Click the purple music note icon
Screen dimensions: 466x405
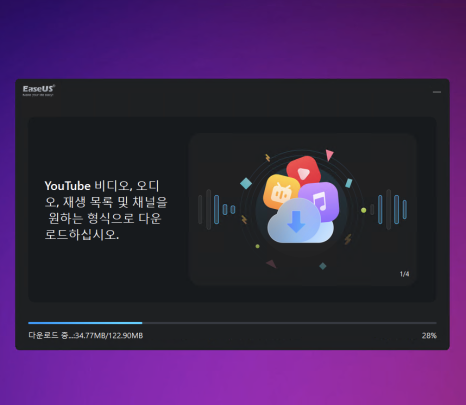pos(320,201)
